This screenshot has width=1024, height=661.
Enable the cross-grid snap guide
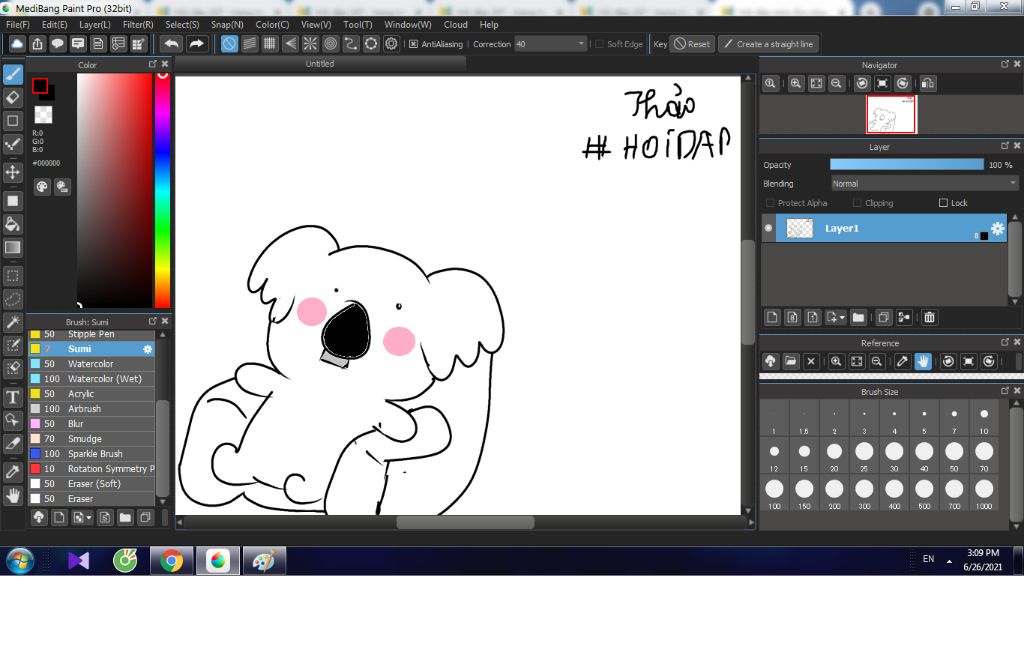pos(270,44)
